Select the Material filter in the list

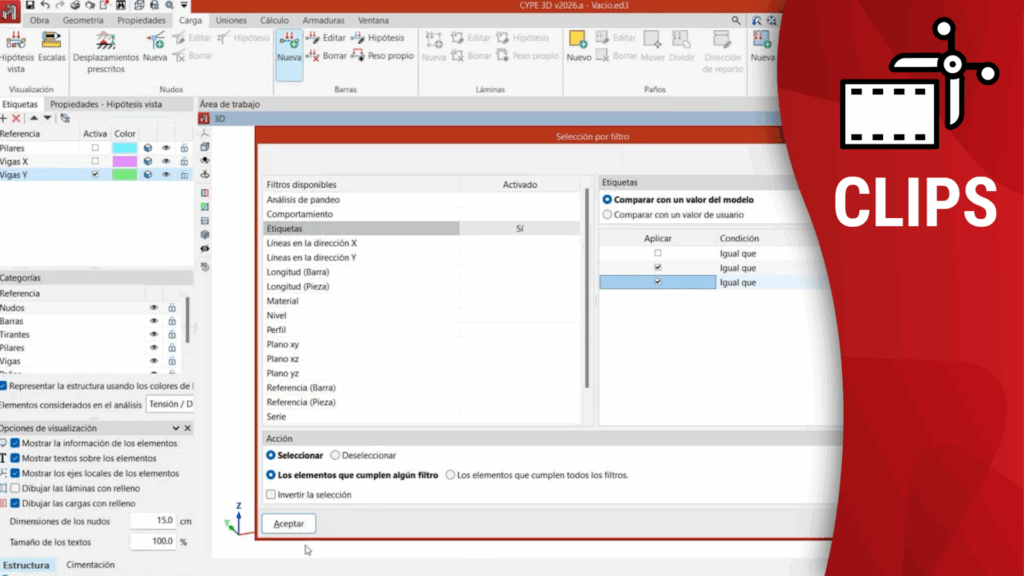pos(283,301)
